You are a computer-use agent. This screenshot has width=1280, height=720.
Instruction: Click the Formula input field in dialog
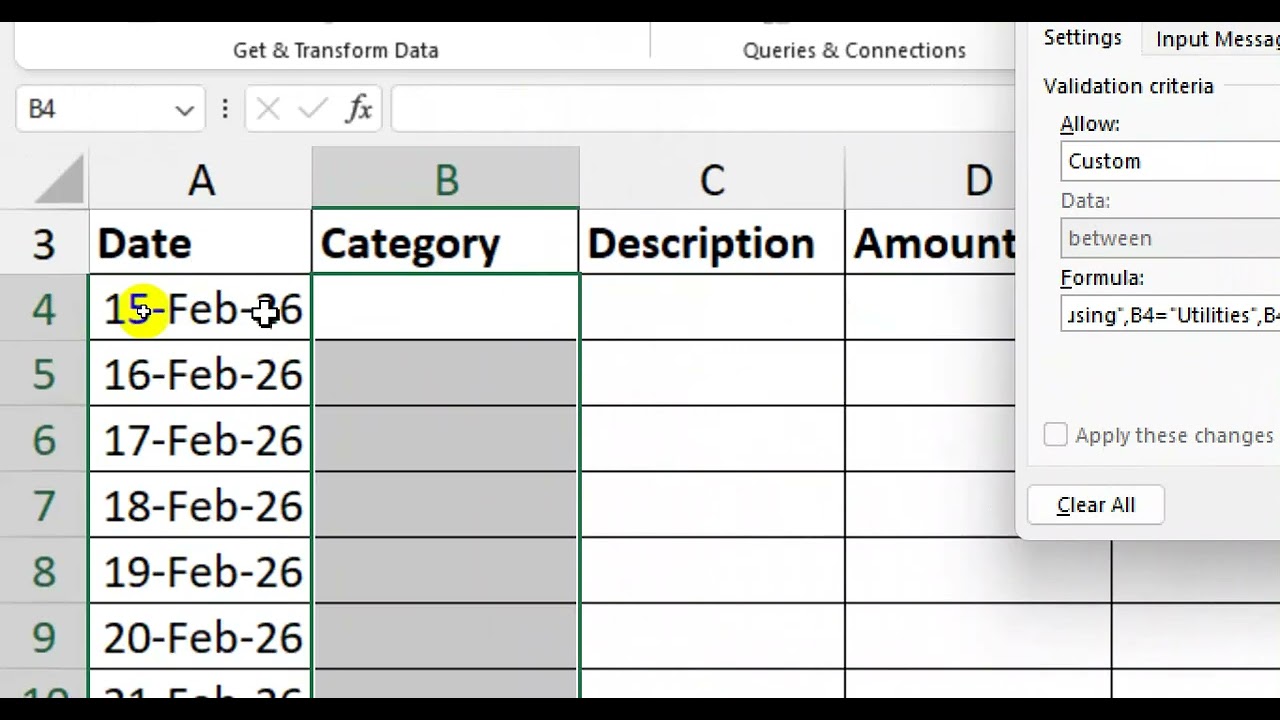click(1171, 315)
